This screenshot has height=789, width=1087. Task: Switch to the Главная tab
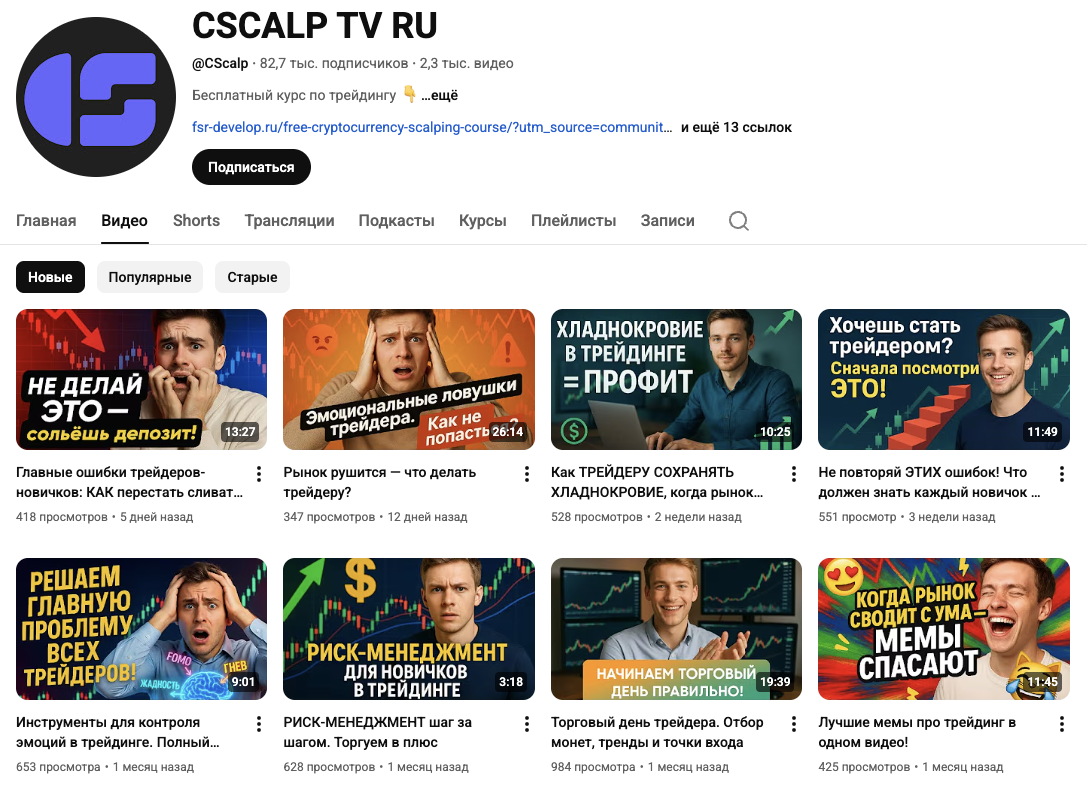(46, 220)
